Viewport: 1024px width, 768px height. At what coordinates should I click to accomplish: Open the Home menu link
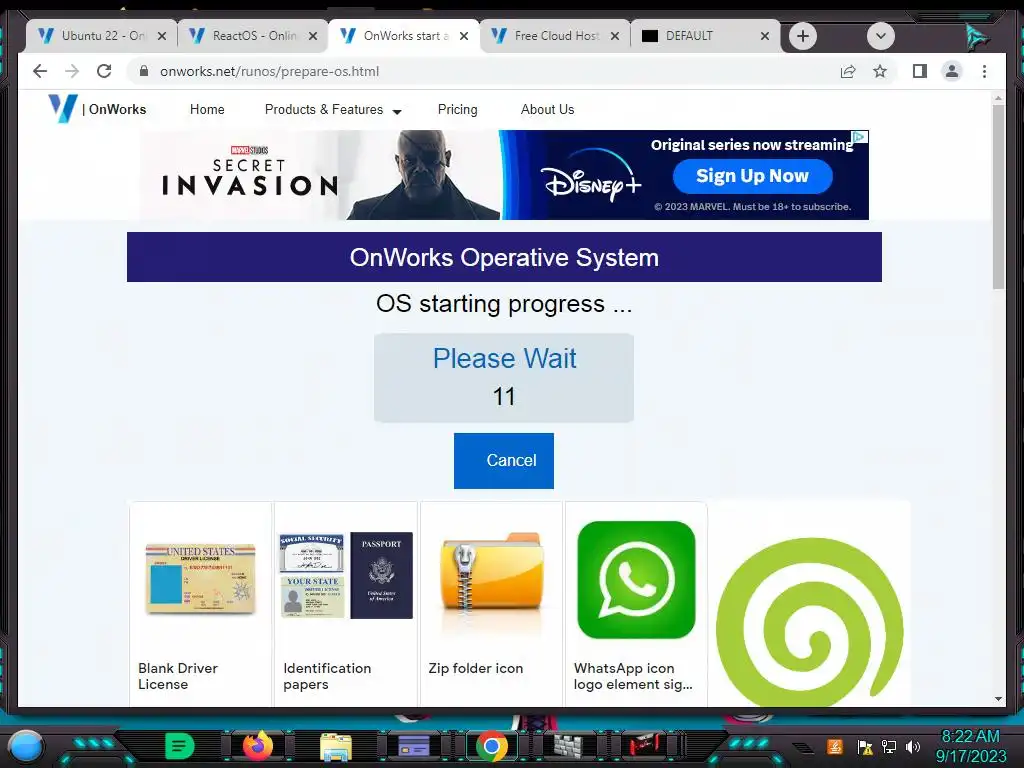pyautogui.click(x=207, y=110)
